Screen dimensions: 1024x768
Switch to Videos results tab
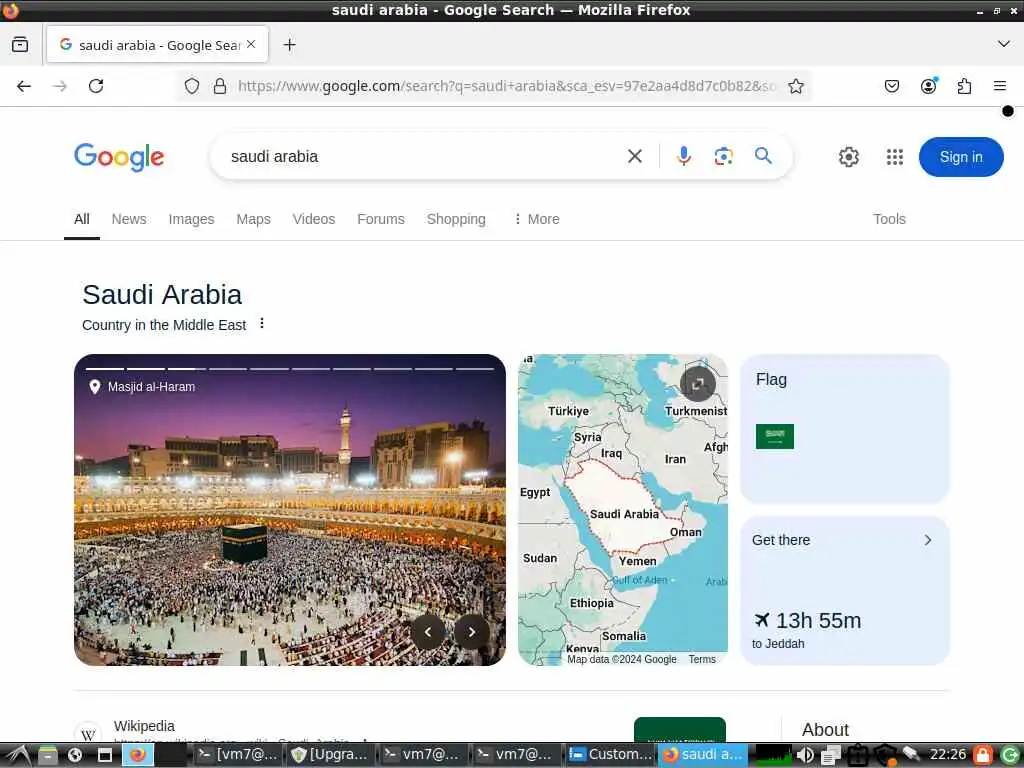pyautogui.click(x=313, y=219)
